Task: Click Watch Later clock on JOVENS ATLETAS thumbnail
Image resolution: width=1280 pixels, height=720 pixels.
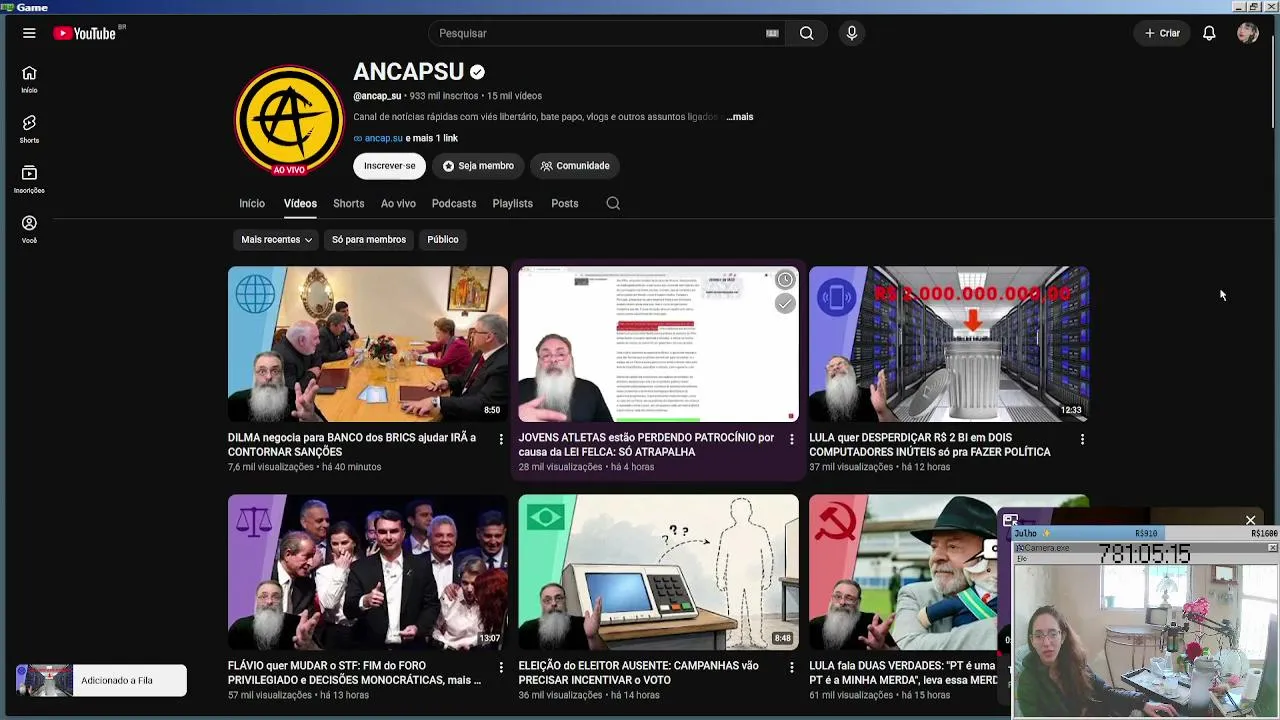Action: point(785,280)
